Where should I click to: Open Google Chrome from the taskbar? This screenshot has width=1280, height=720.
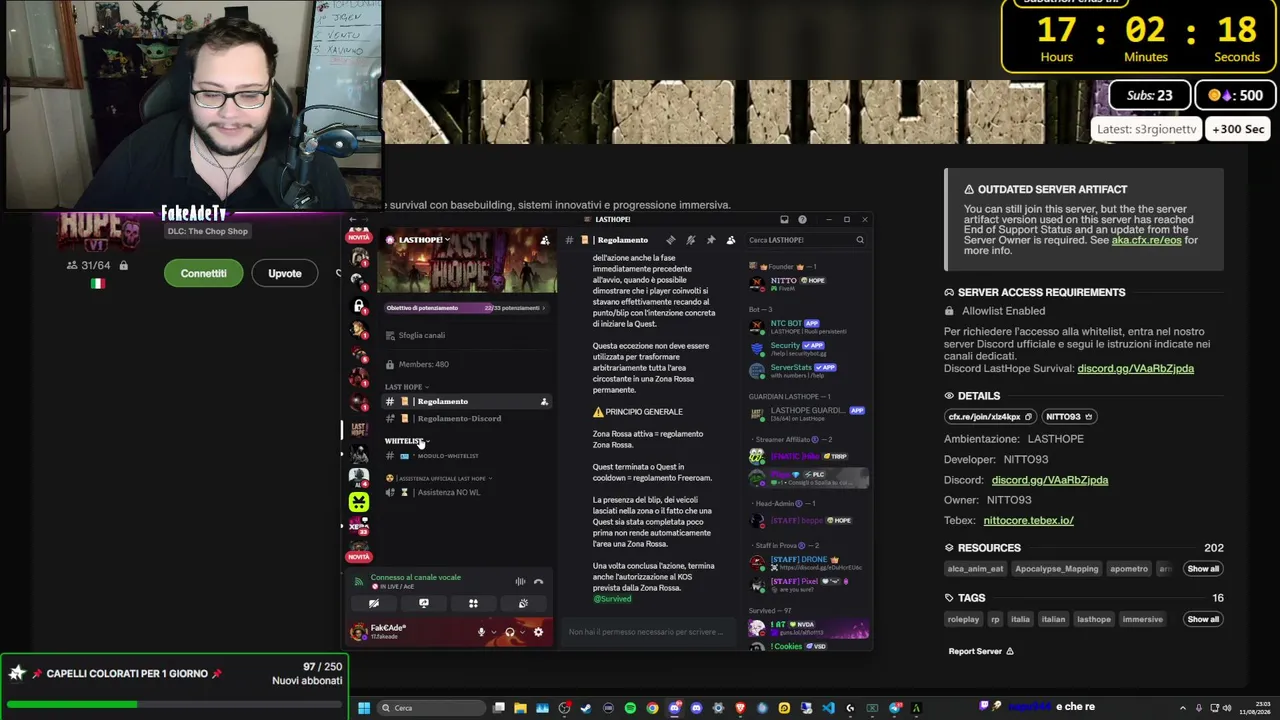(652, 708)
